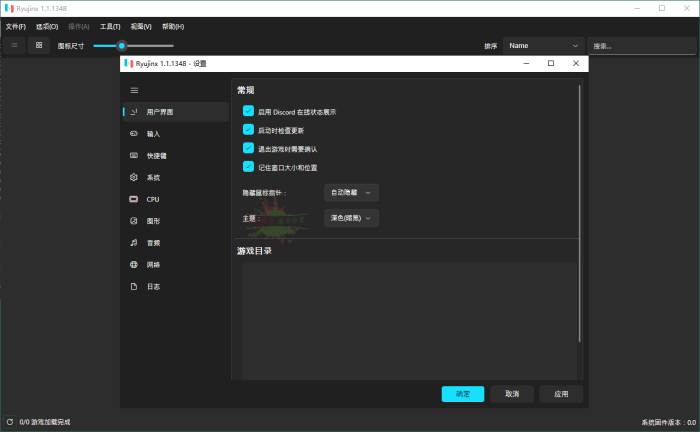This screenshot has width=700, height=432.
Task: Click the graphics icon beside 图形
Action: pos(133,220)
